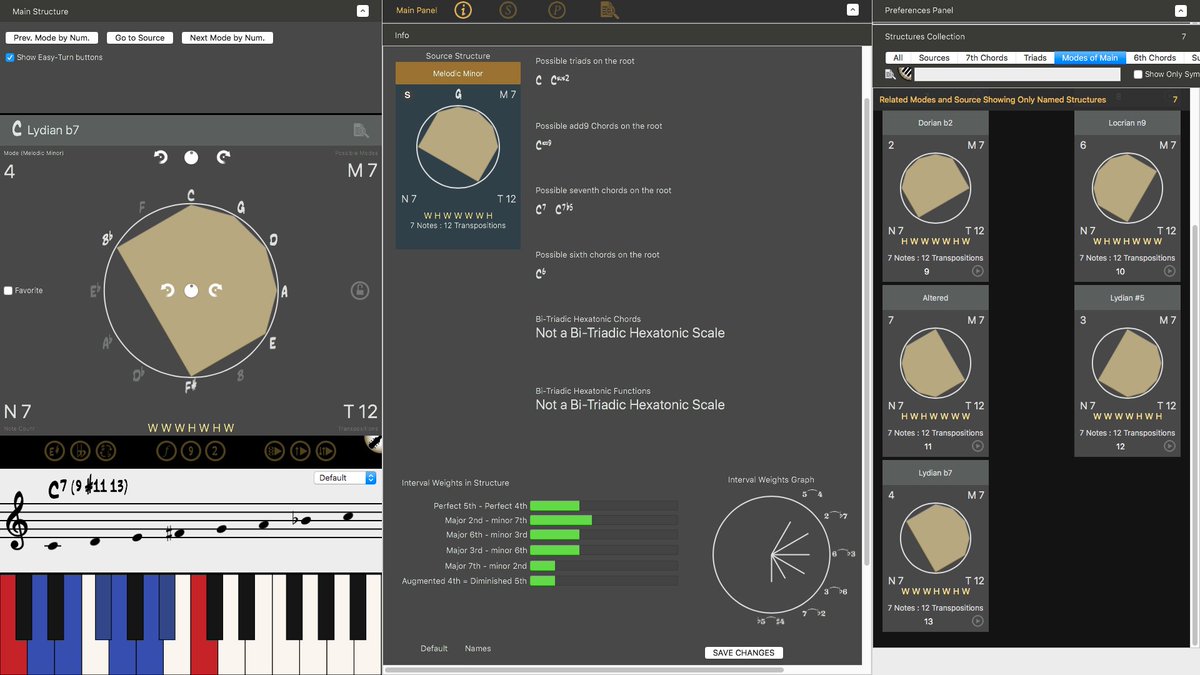Screen dimensions: 1200x675
Task: Click the Structures Collection search field
Action: [x=1020, y=74]
